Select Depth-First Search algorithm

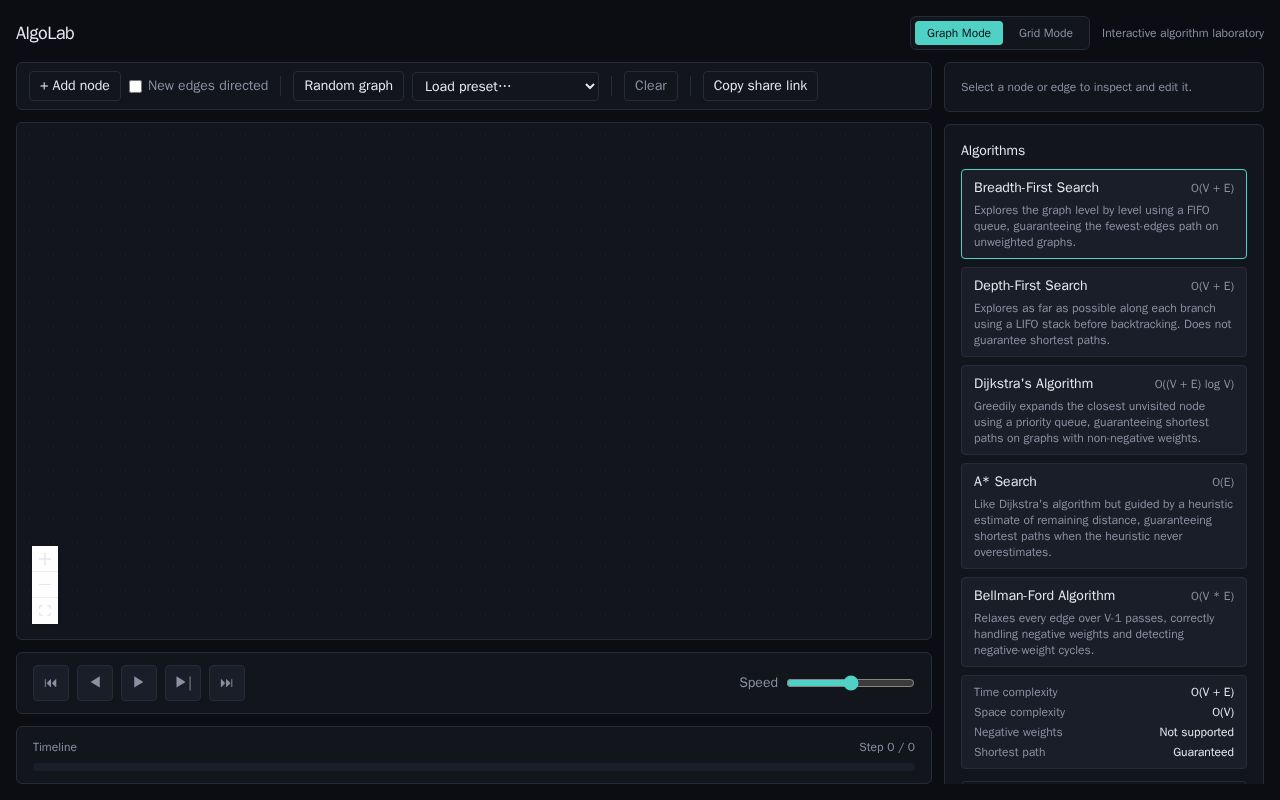pyautogui.click(x=1104, y=312)
